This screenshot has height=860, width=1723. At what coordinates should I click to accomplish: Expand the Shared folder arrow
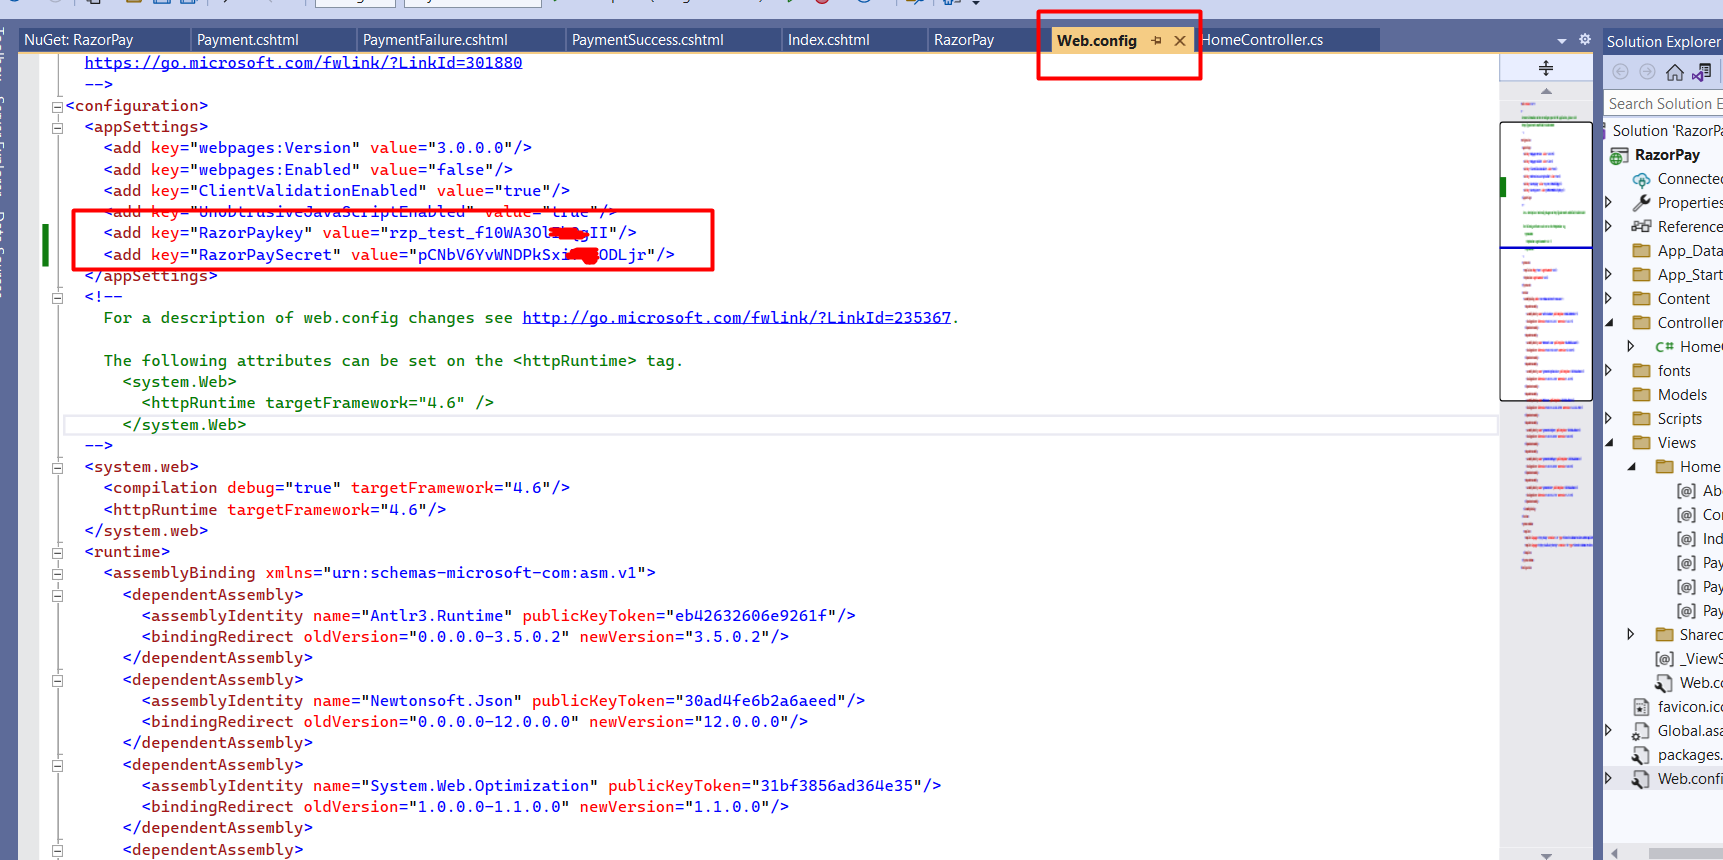(1632, 634)
